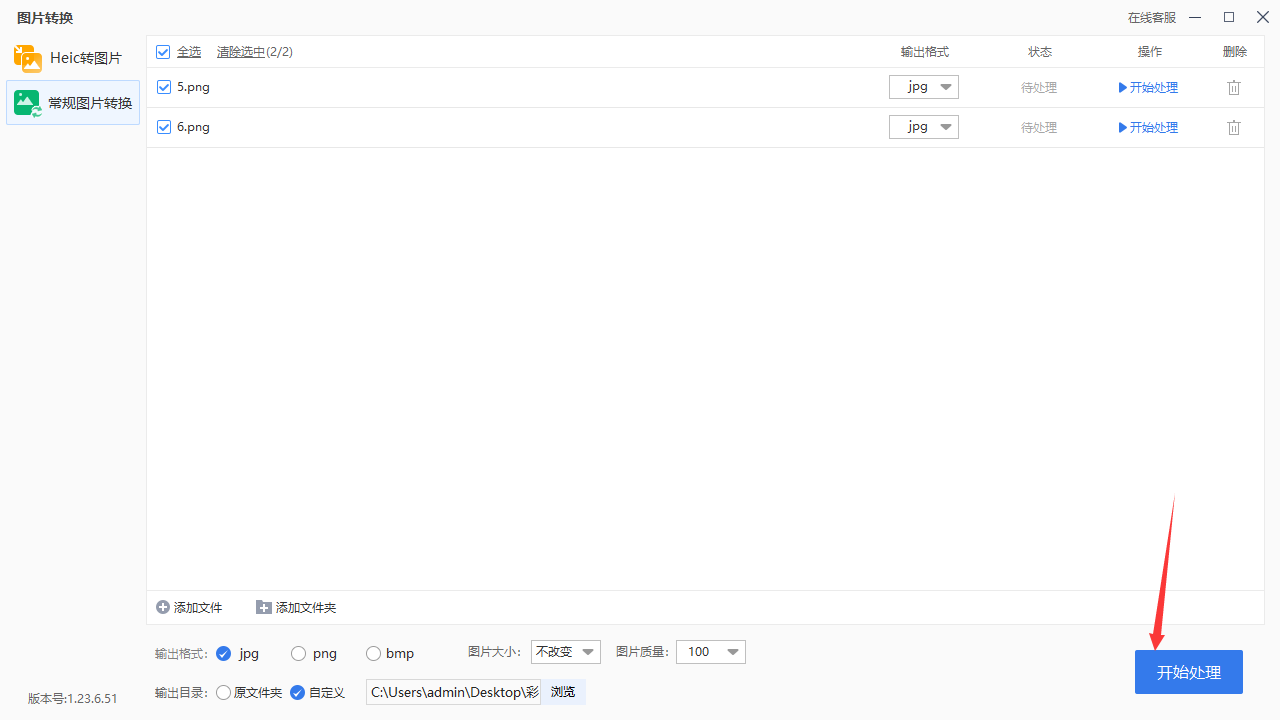Open 图片质量 dropdown showing 100
Screen dimensions: 1280x720
pos(711,652)
